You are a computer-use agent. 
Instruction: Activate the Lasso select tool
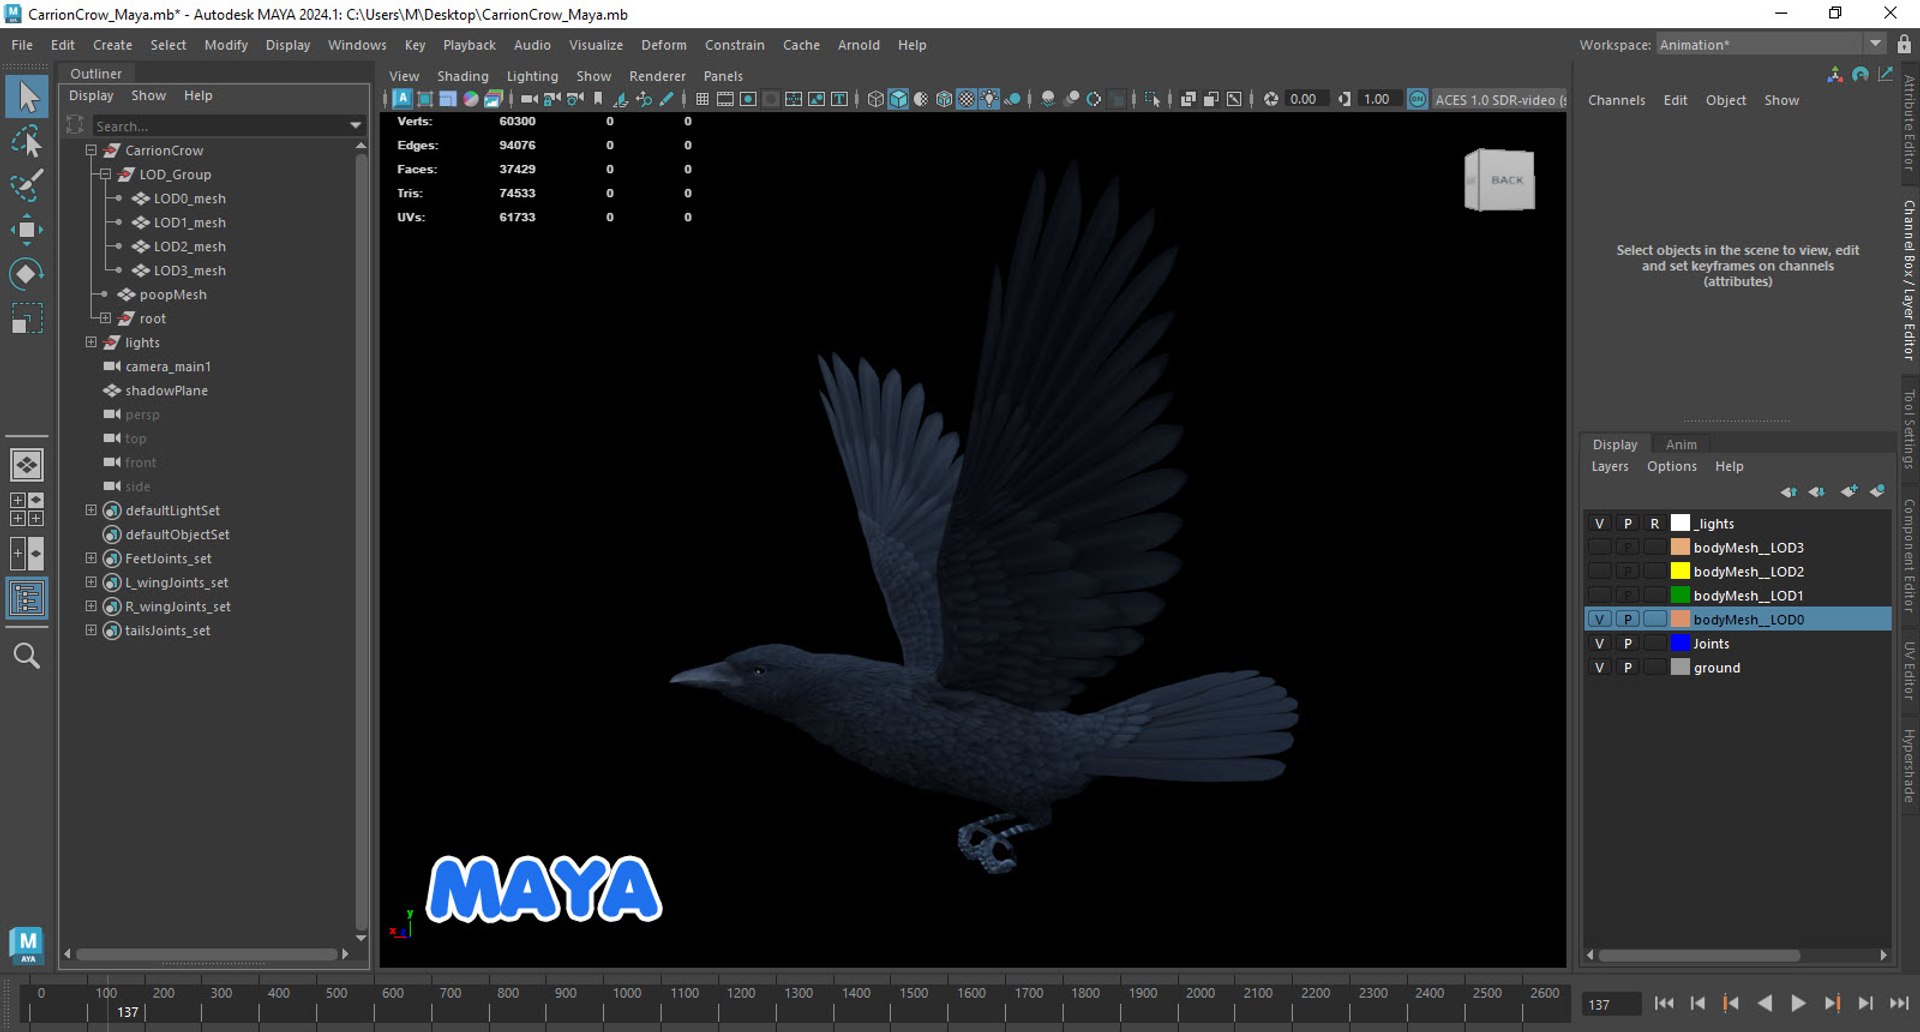pos(27,142)
